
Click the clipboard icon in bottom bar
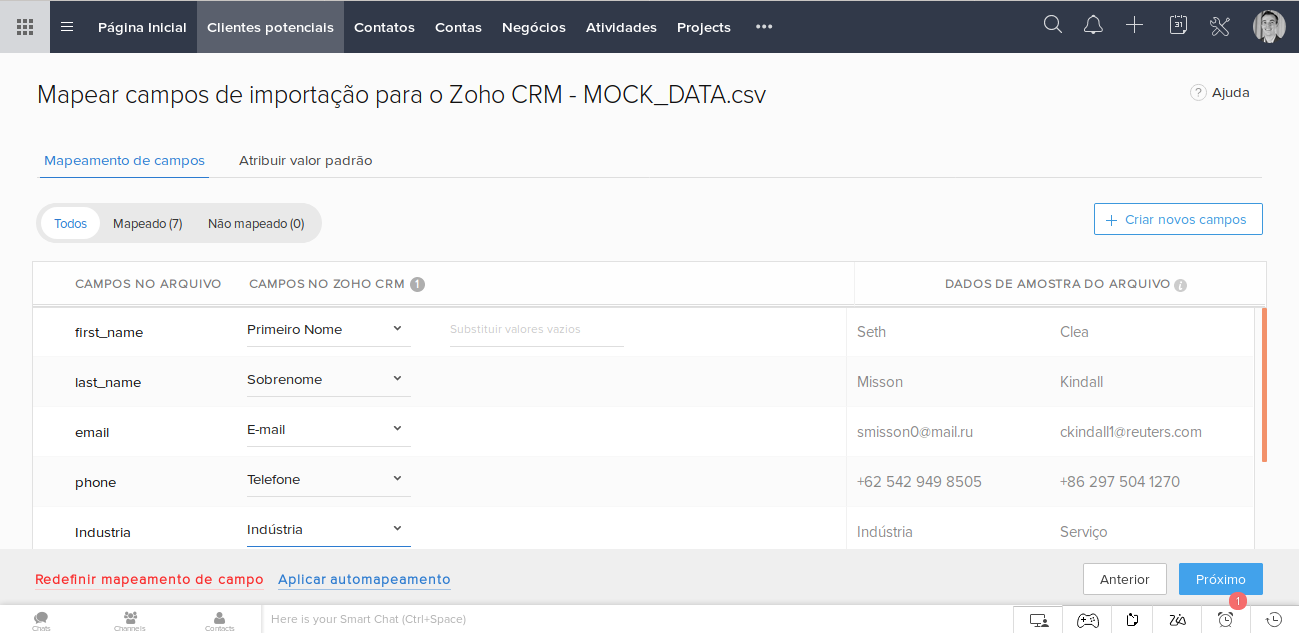point(1132,620)
